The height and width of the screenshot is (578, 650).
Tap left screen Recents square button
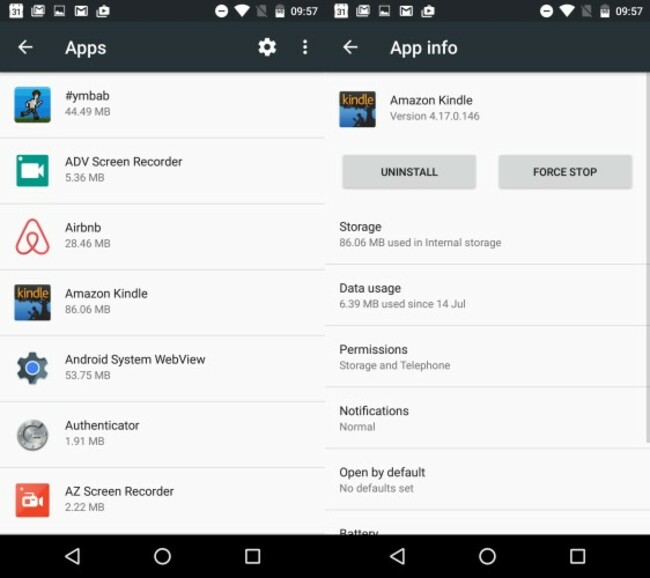coord(252,556)
